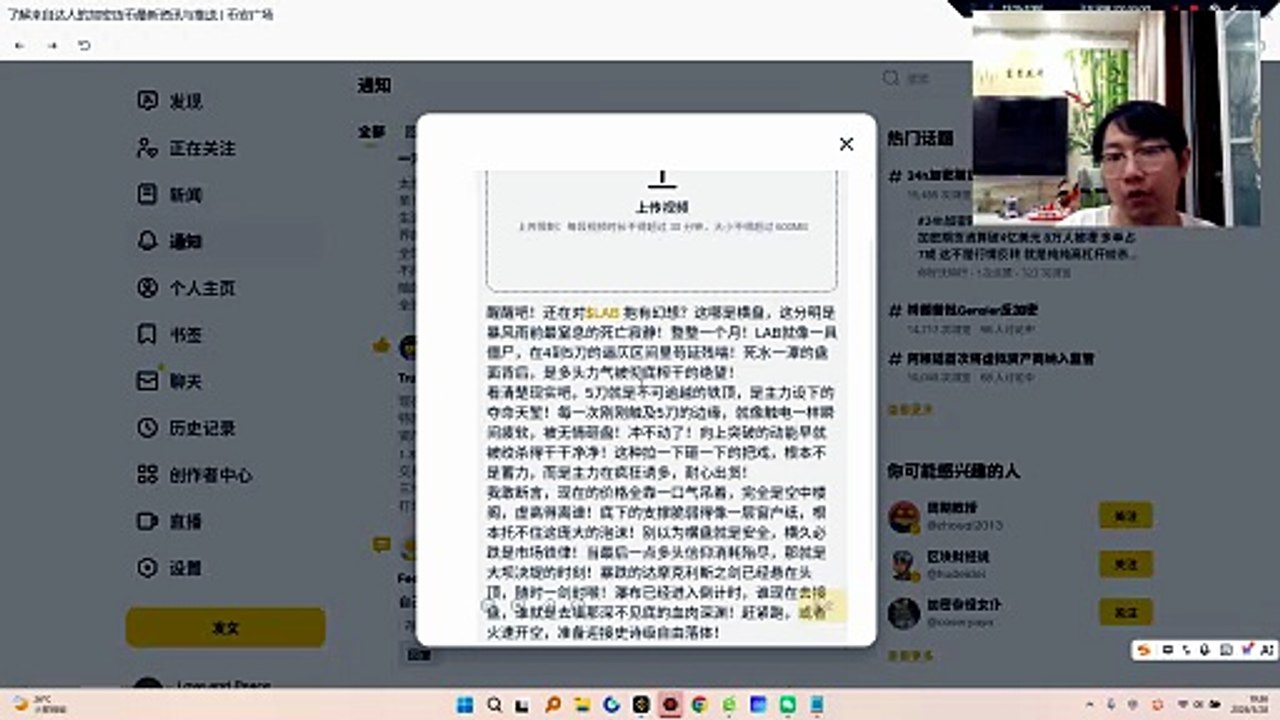Click the comment bubble notification icon
Viewport: 1280px width, 720px height.
(381, 545)
